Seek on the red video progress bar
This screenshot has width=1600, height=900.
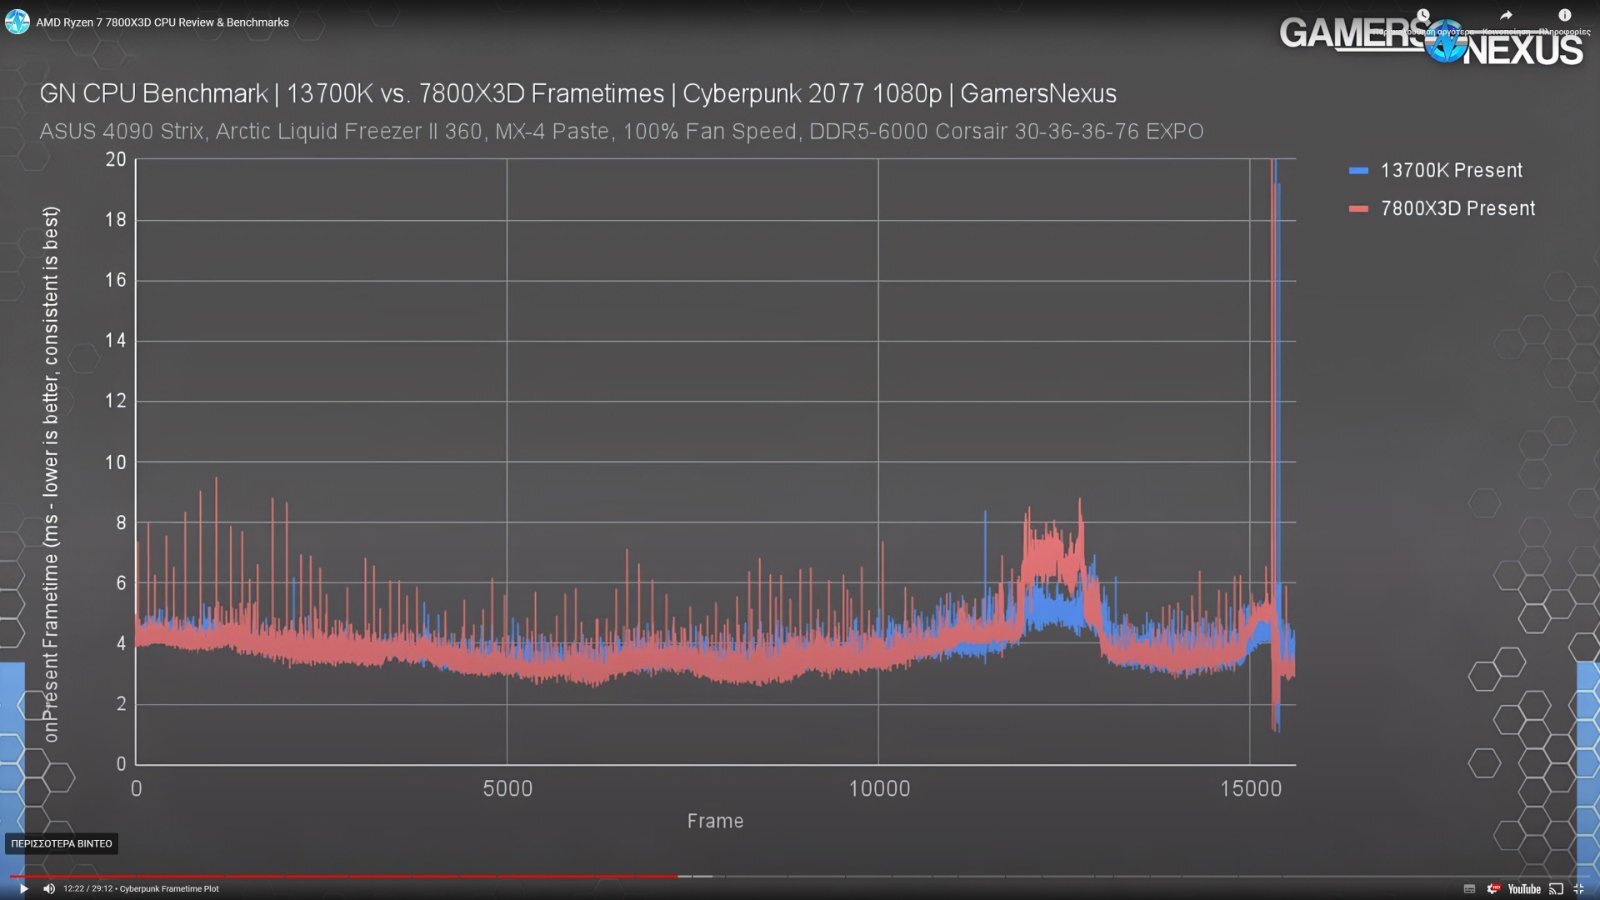pos(345,876)
